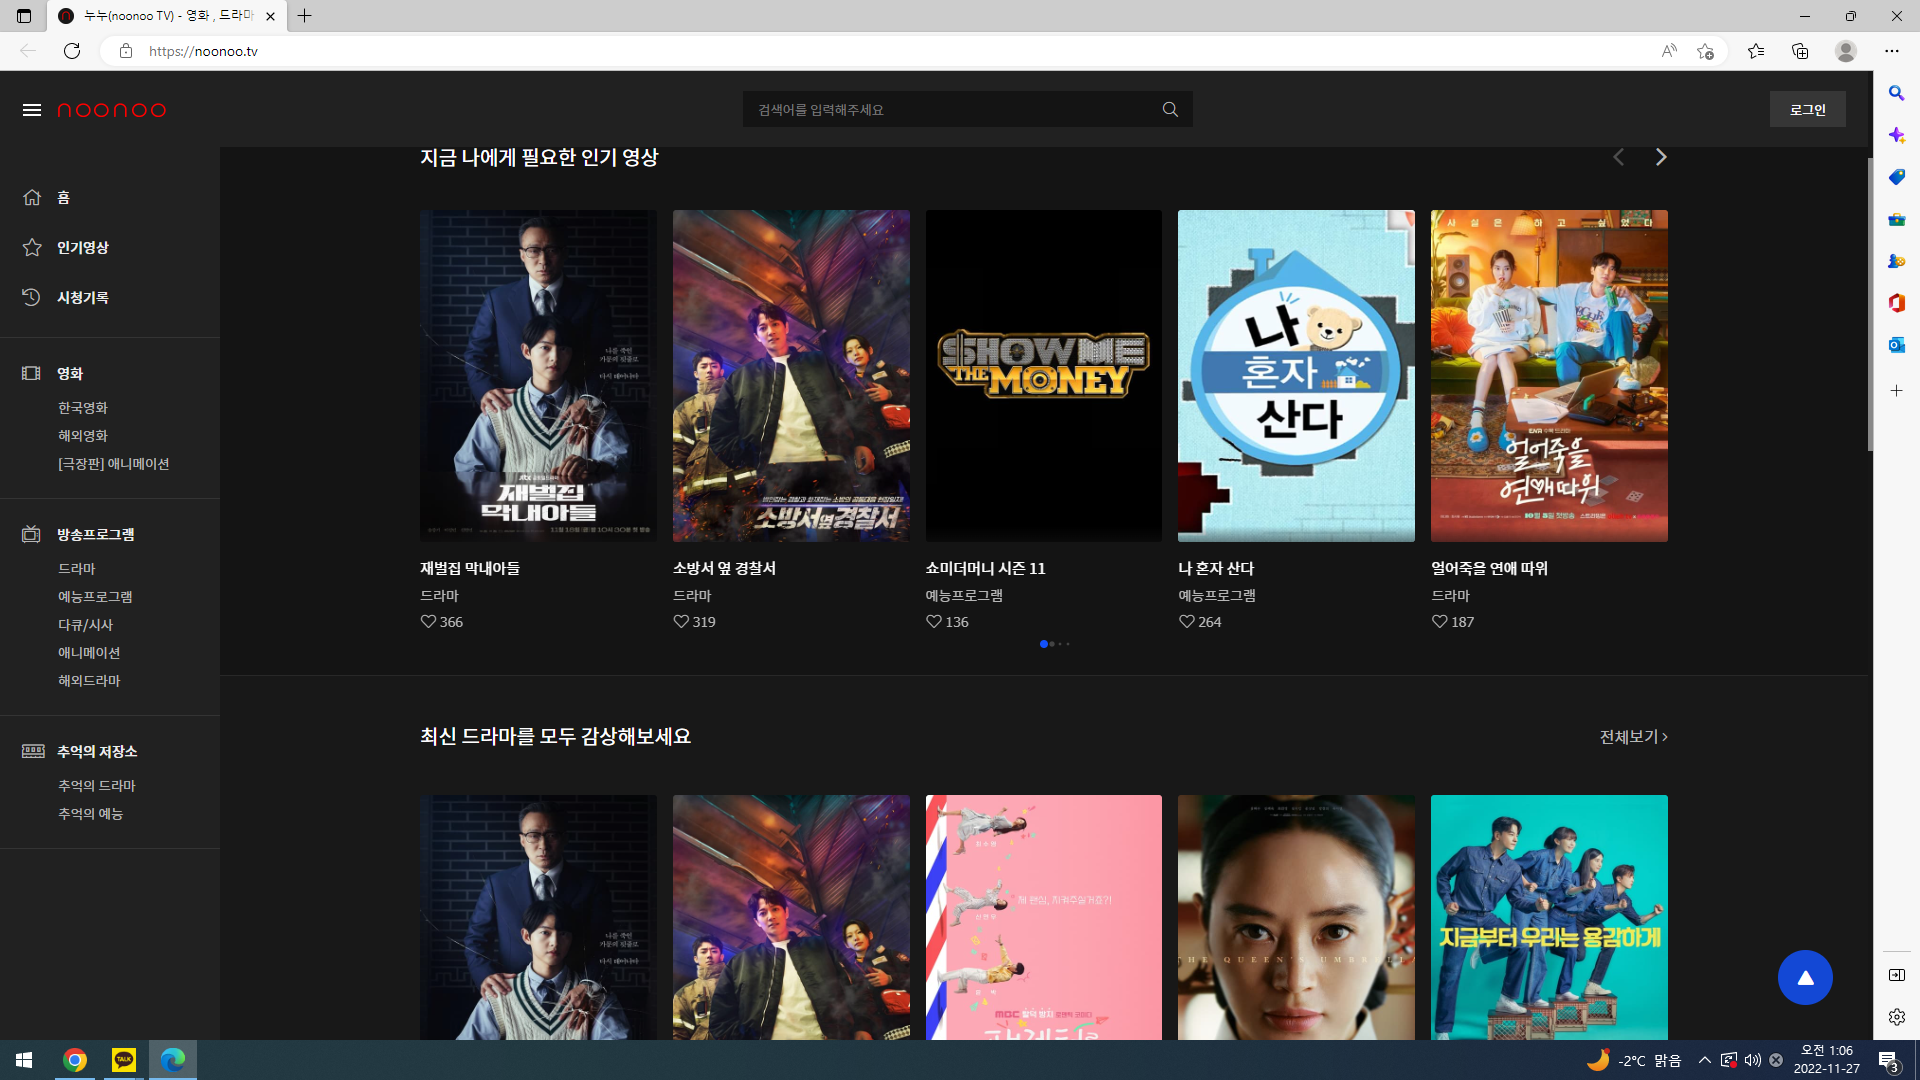Image resolution: width=1920 pixels, height=1080 pixels.
Task: Click the browser address bar URL
Action: click(x=203, y=51)
